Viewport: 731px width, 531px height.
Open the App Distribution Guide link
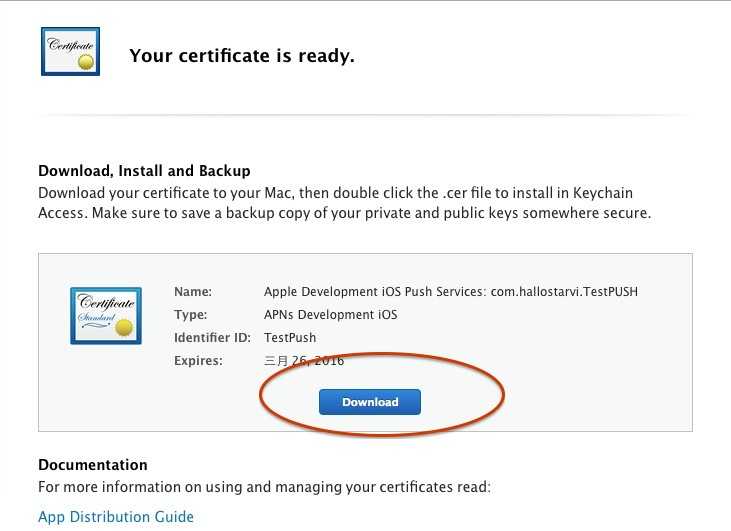116,517
